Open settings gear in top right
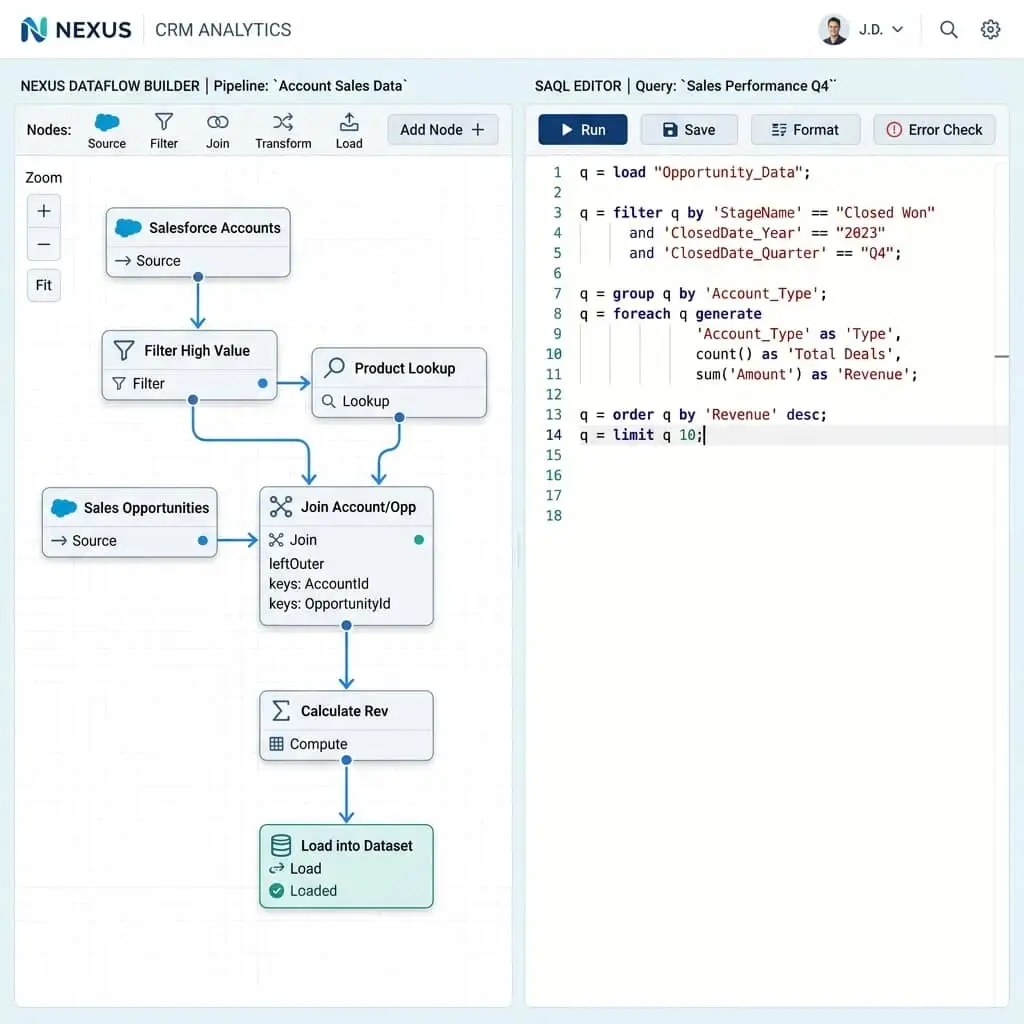Image resolution: width=1024 pixels, height=1024 pixels. (990, 29)
